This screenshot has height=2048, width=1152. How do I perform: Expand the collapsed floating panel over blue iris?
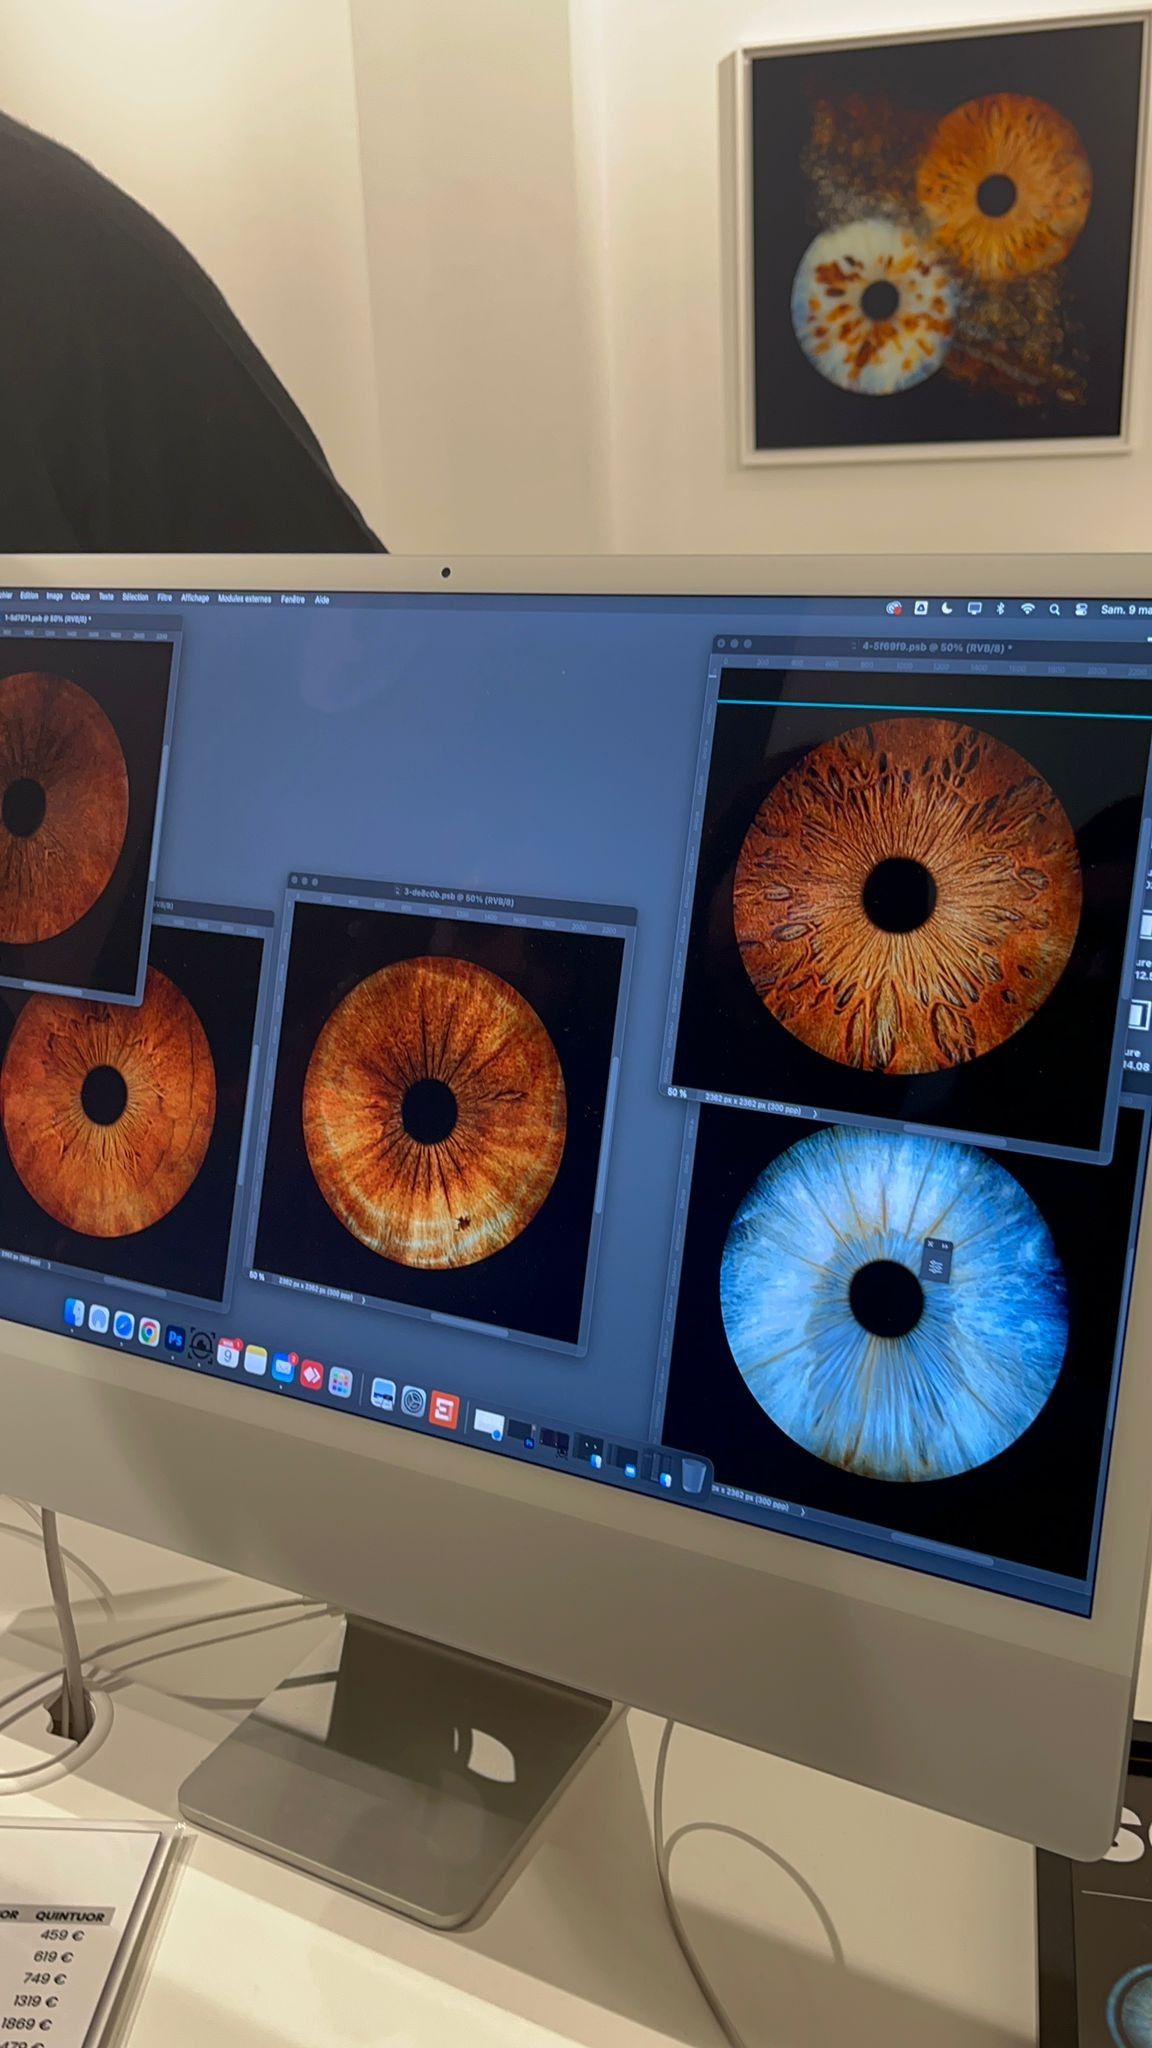click(x=944, y=1245)
